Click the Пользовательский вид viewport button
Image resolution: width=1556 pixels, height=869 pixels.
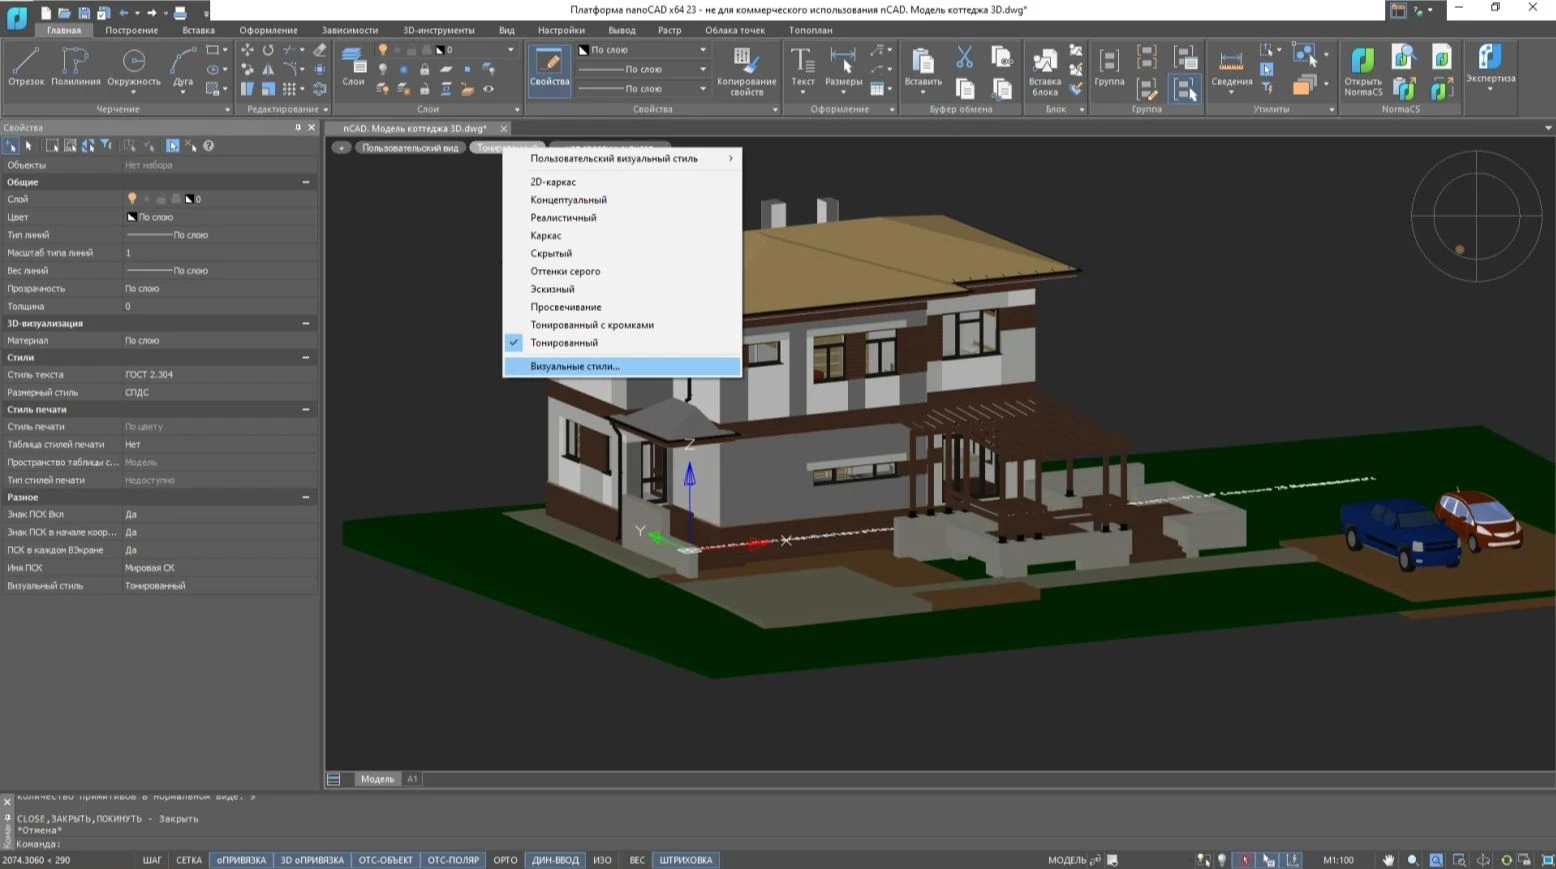(410, 148)
